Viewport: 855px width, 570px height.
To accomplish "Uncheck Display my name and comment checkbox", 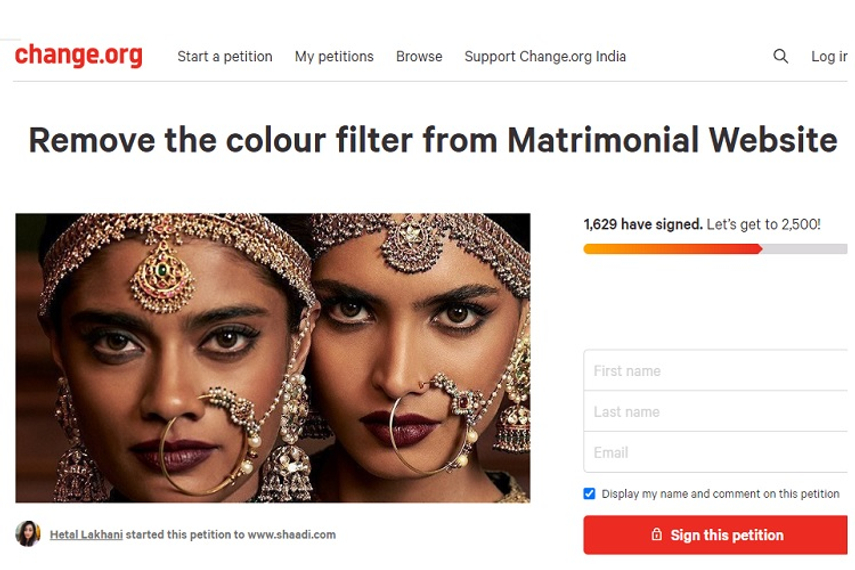I will [589, 494].
